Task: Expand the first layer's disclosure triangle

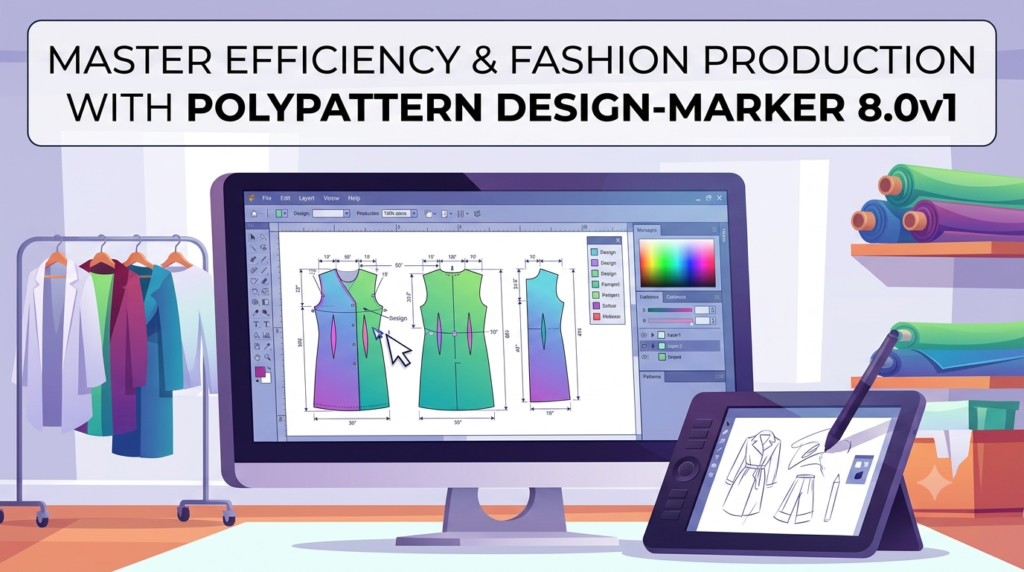Action: 652,335
